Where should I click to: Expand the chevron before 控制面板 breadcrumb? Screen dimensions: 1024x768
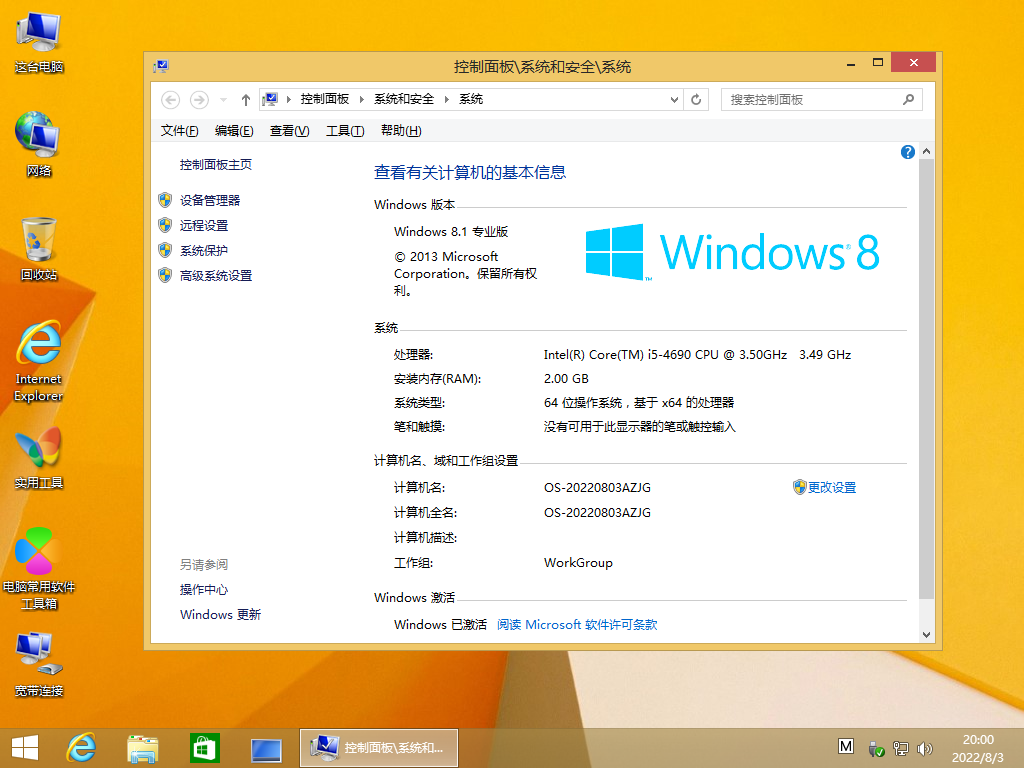point(289,99)
